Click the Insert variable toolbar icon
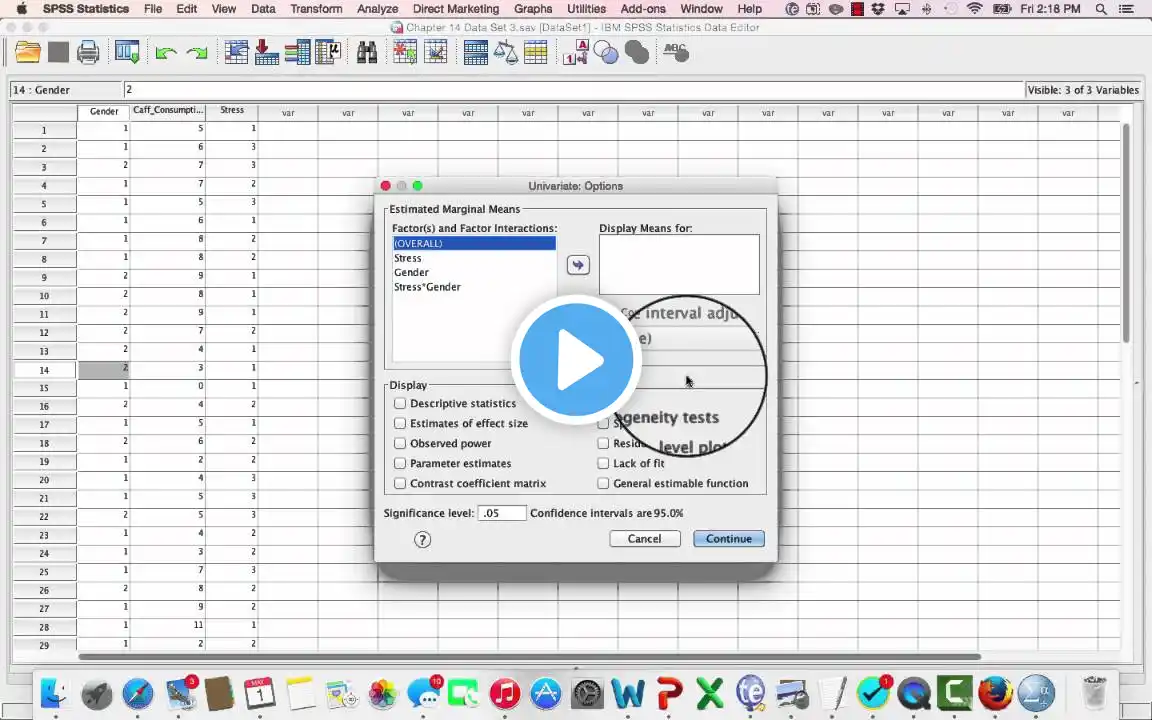Screen dimensions: 1152x720 tap(436, 53)
